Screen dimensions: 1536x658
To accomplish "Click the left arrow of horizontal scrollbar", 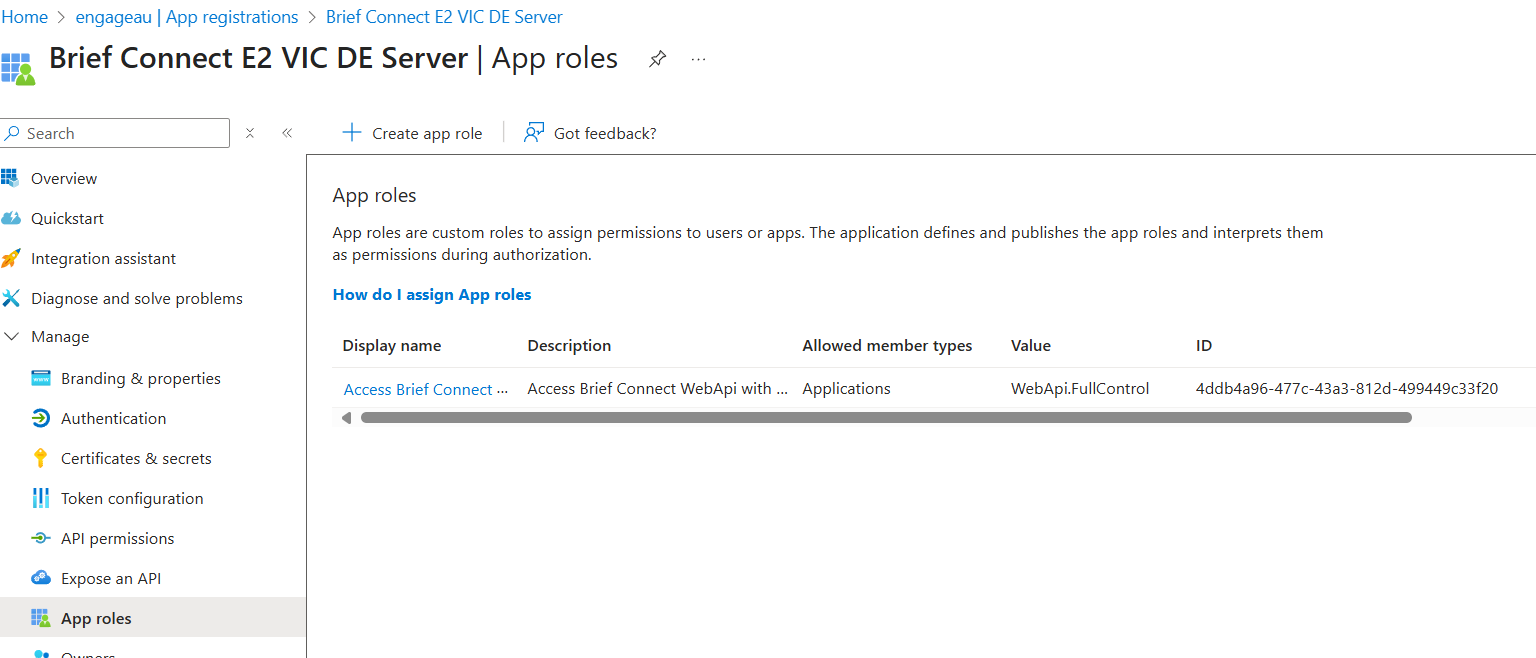I will point(346,418).
